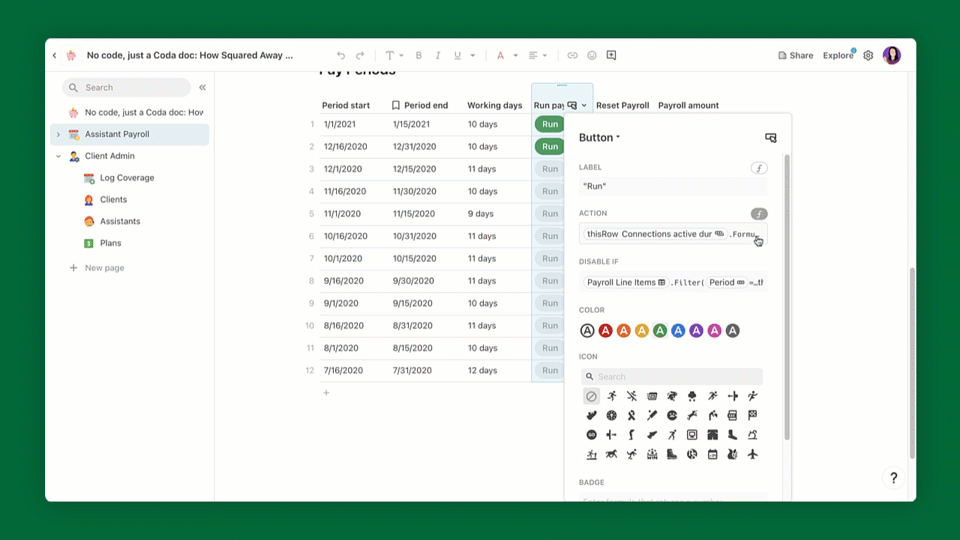Click the button icon in panel header

coord(771,138)
